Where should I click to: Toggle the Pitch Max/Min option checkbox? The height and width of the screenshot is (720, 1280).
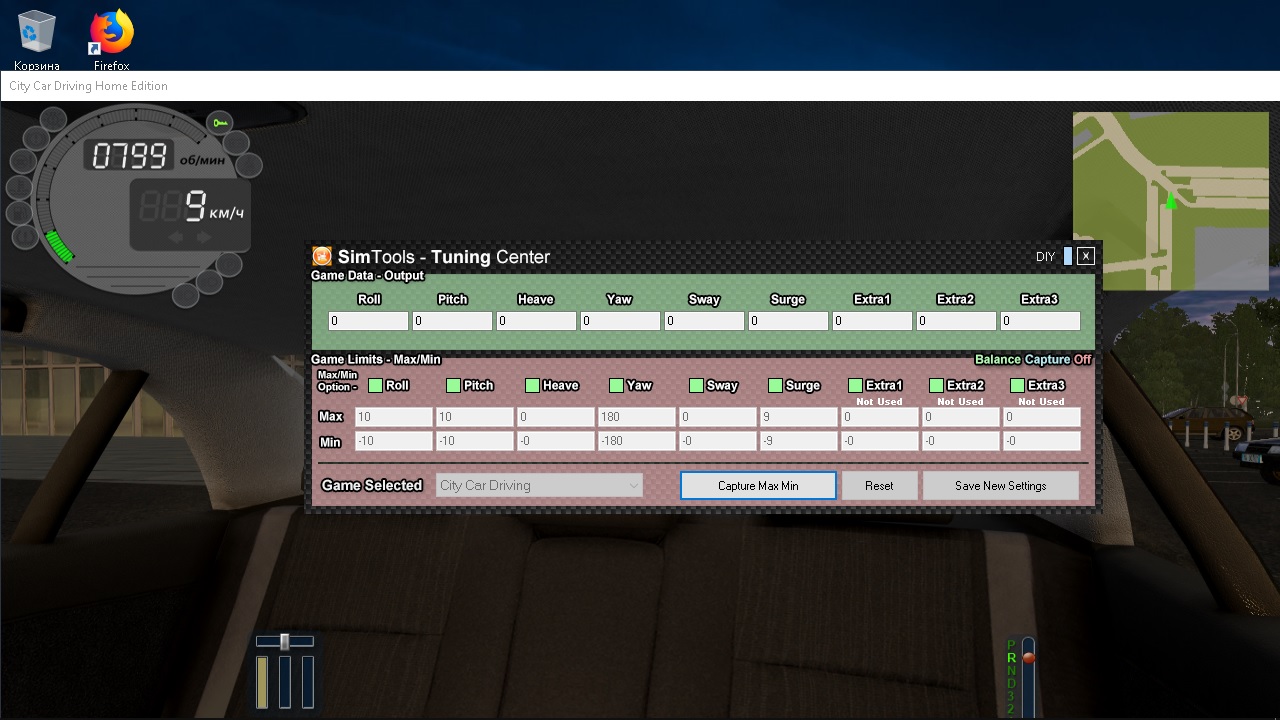[x=454, y=385]
